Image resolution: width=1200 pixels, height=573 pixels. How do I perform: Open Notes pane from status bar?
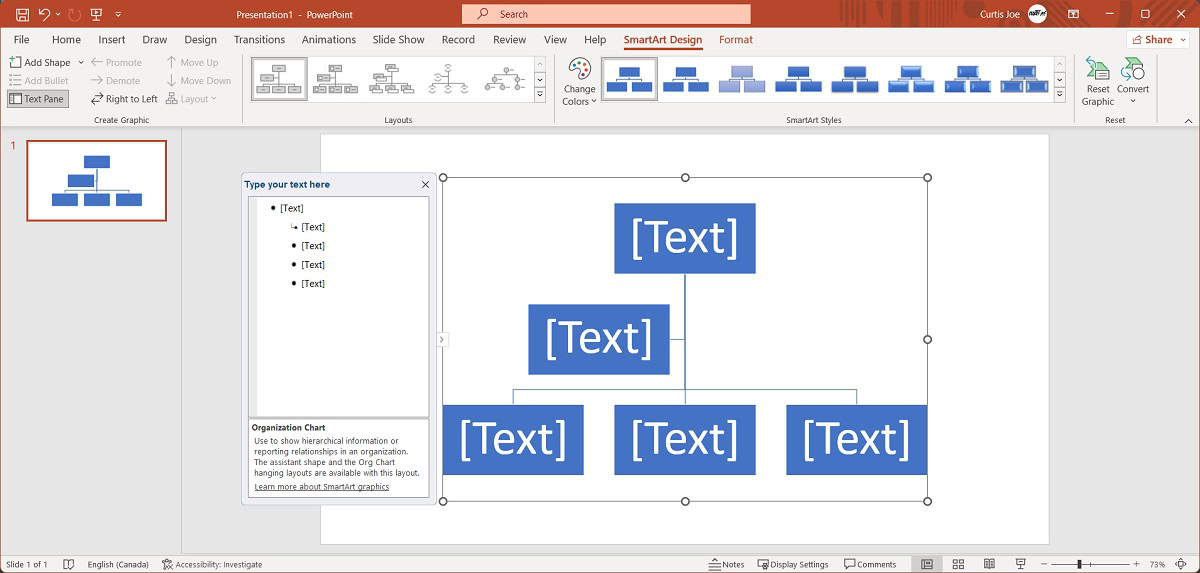pyautogui.click(x=727, y=564)
